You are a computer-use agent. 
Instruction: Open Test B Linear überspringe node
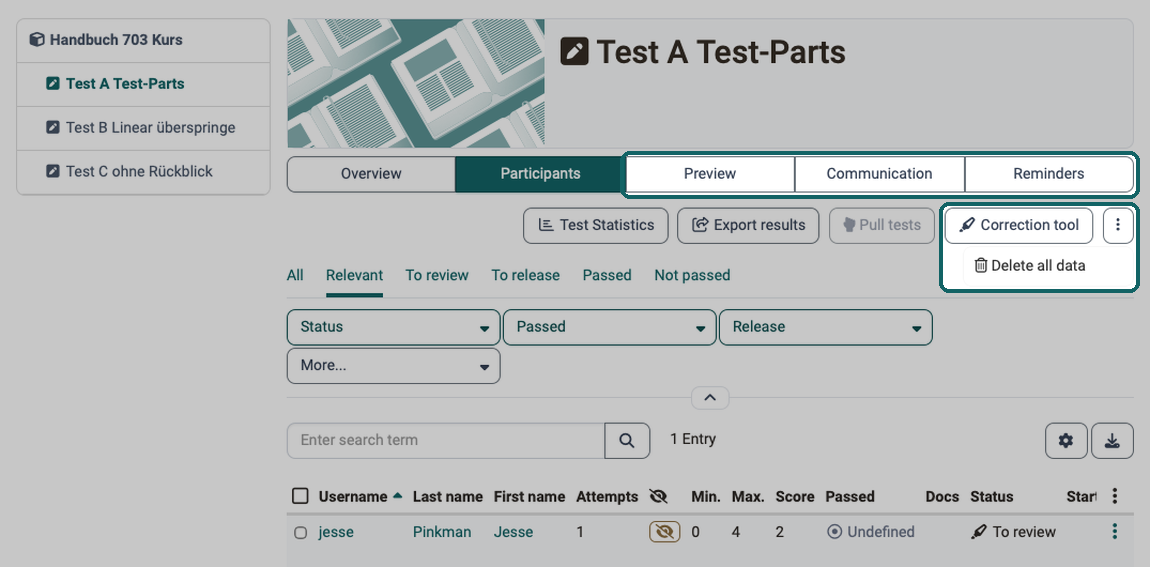[144, 128]
